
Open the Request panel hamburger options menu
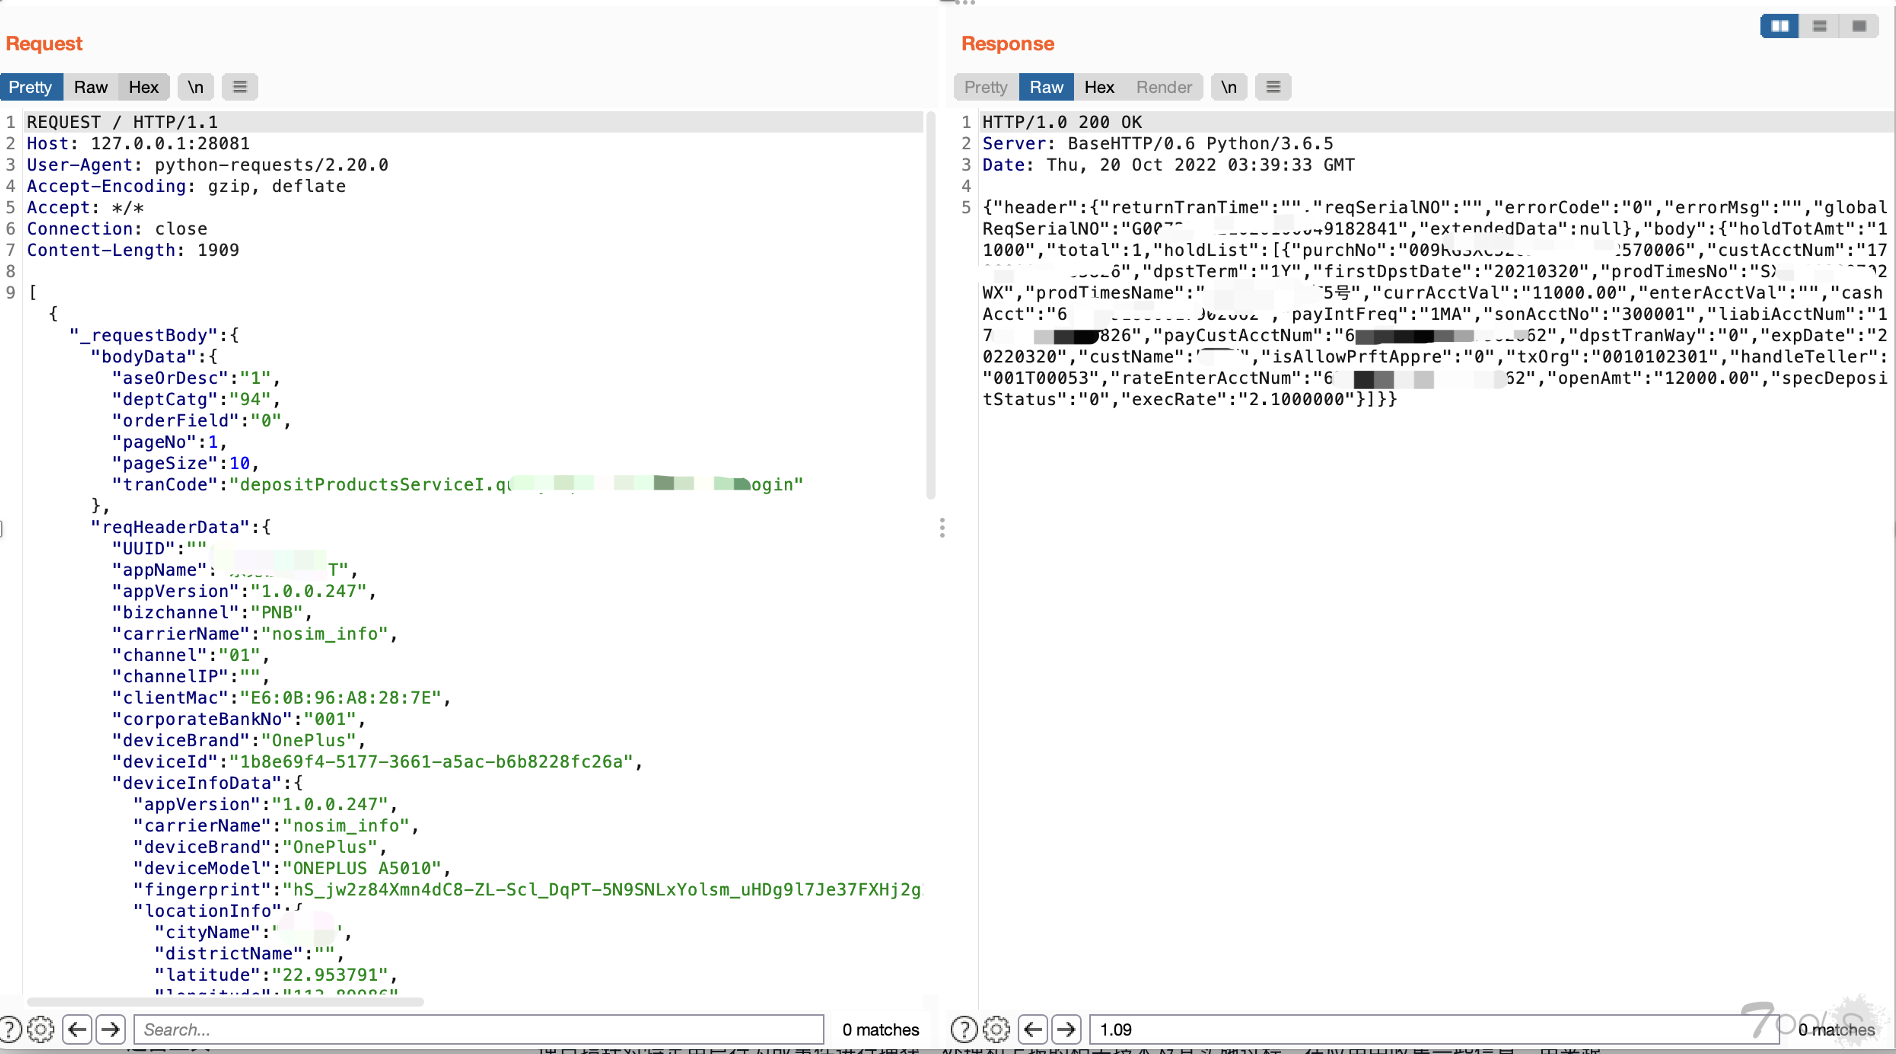pos(240,87)
